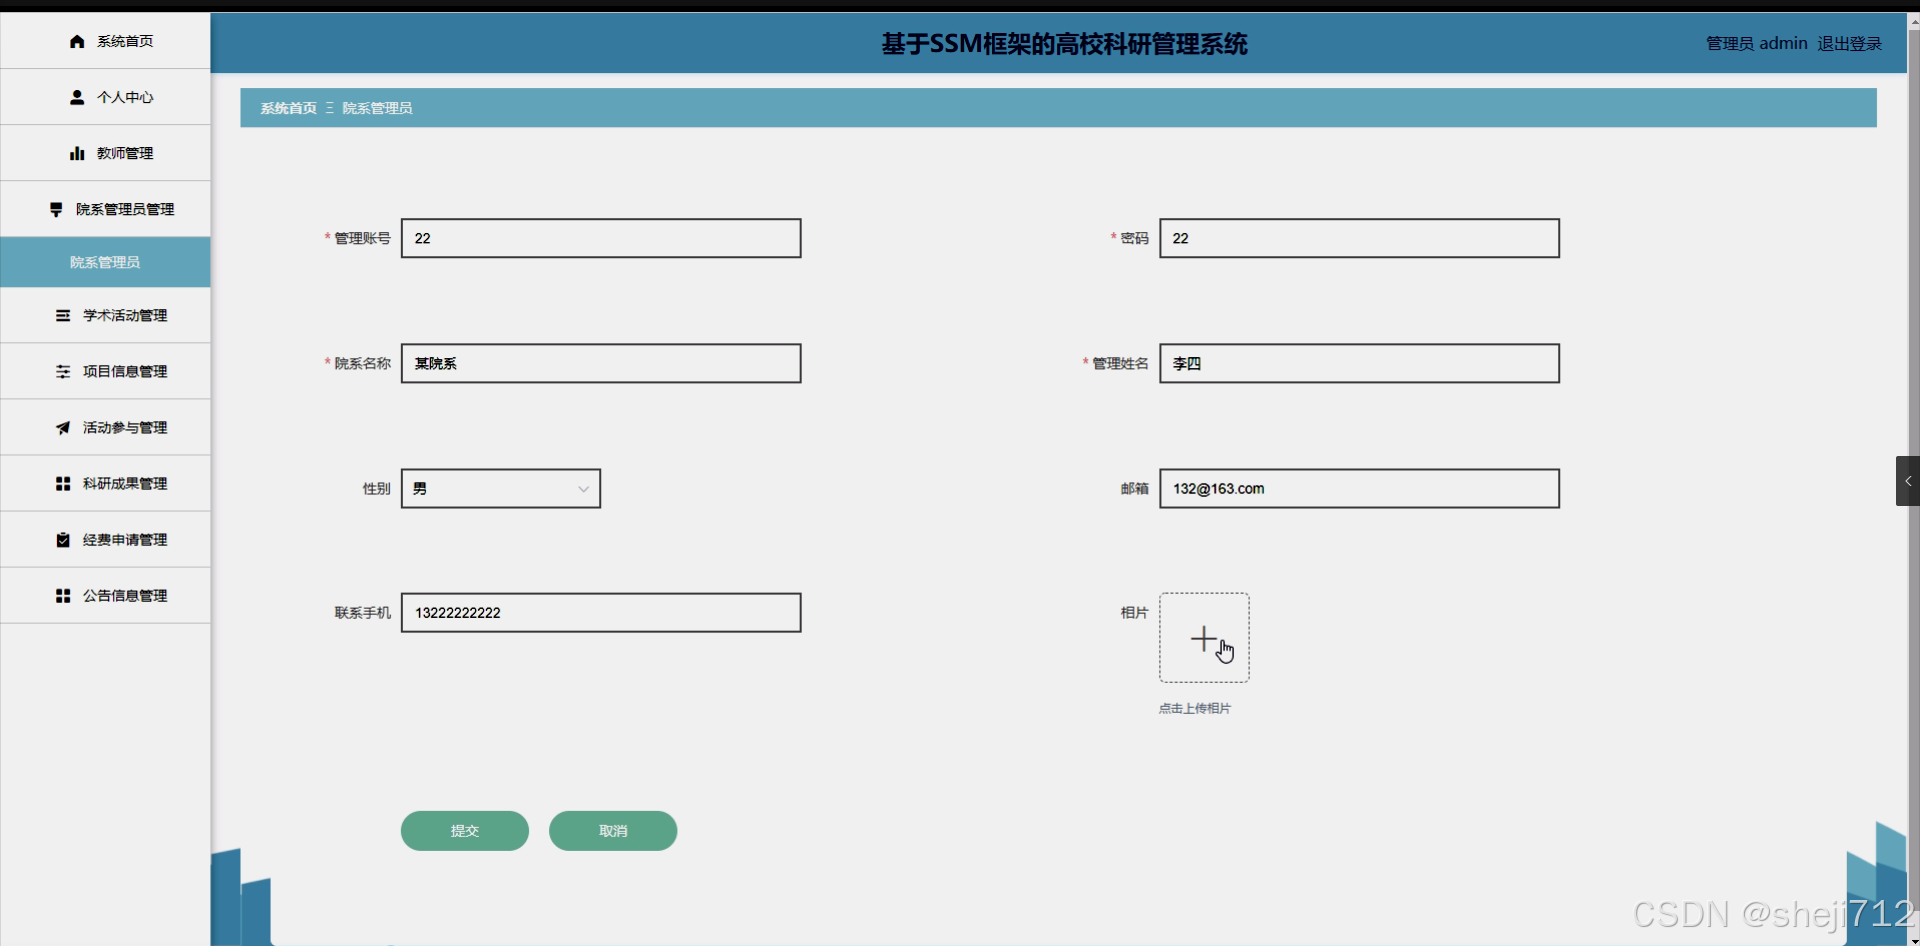Select the 系统首页 home icon in sidebar
This screenshot has height=946, width=1920.
77,41
